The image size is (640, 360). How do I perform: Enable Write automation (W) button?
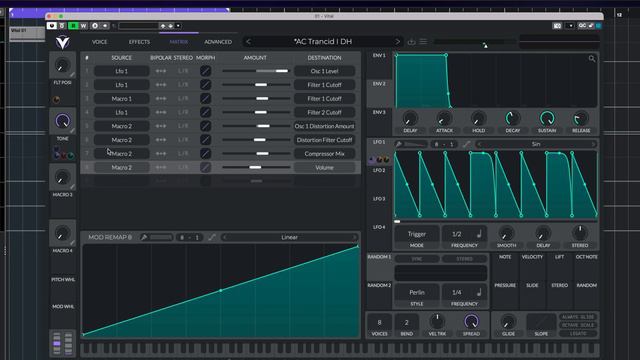pyautogui.click(x=83, y=26)
